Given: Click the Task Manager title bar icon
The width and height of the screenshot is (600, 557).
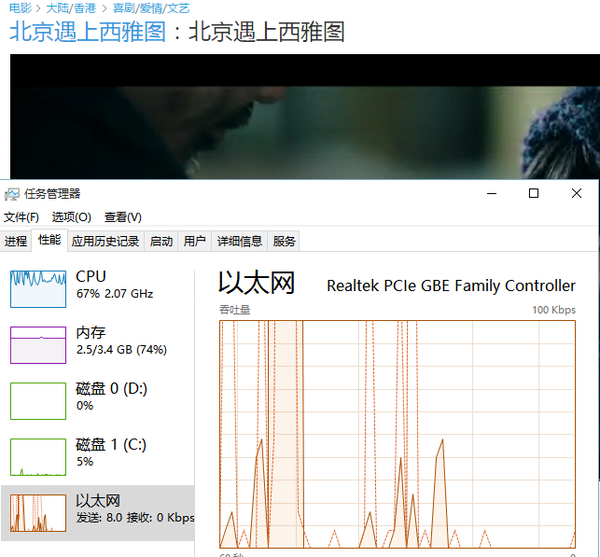Looking at the screenshot, I should [x=12, y=193].
